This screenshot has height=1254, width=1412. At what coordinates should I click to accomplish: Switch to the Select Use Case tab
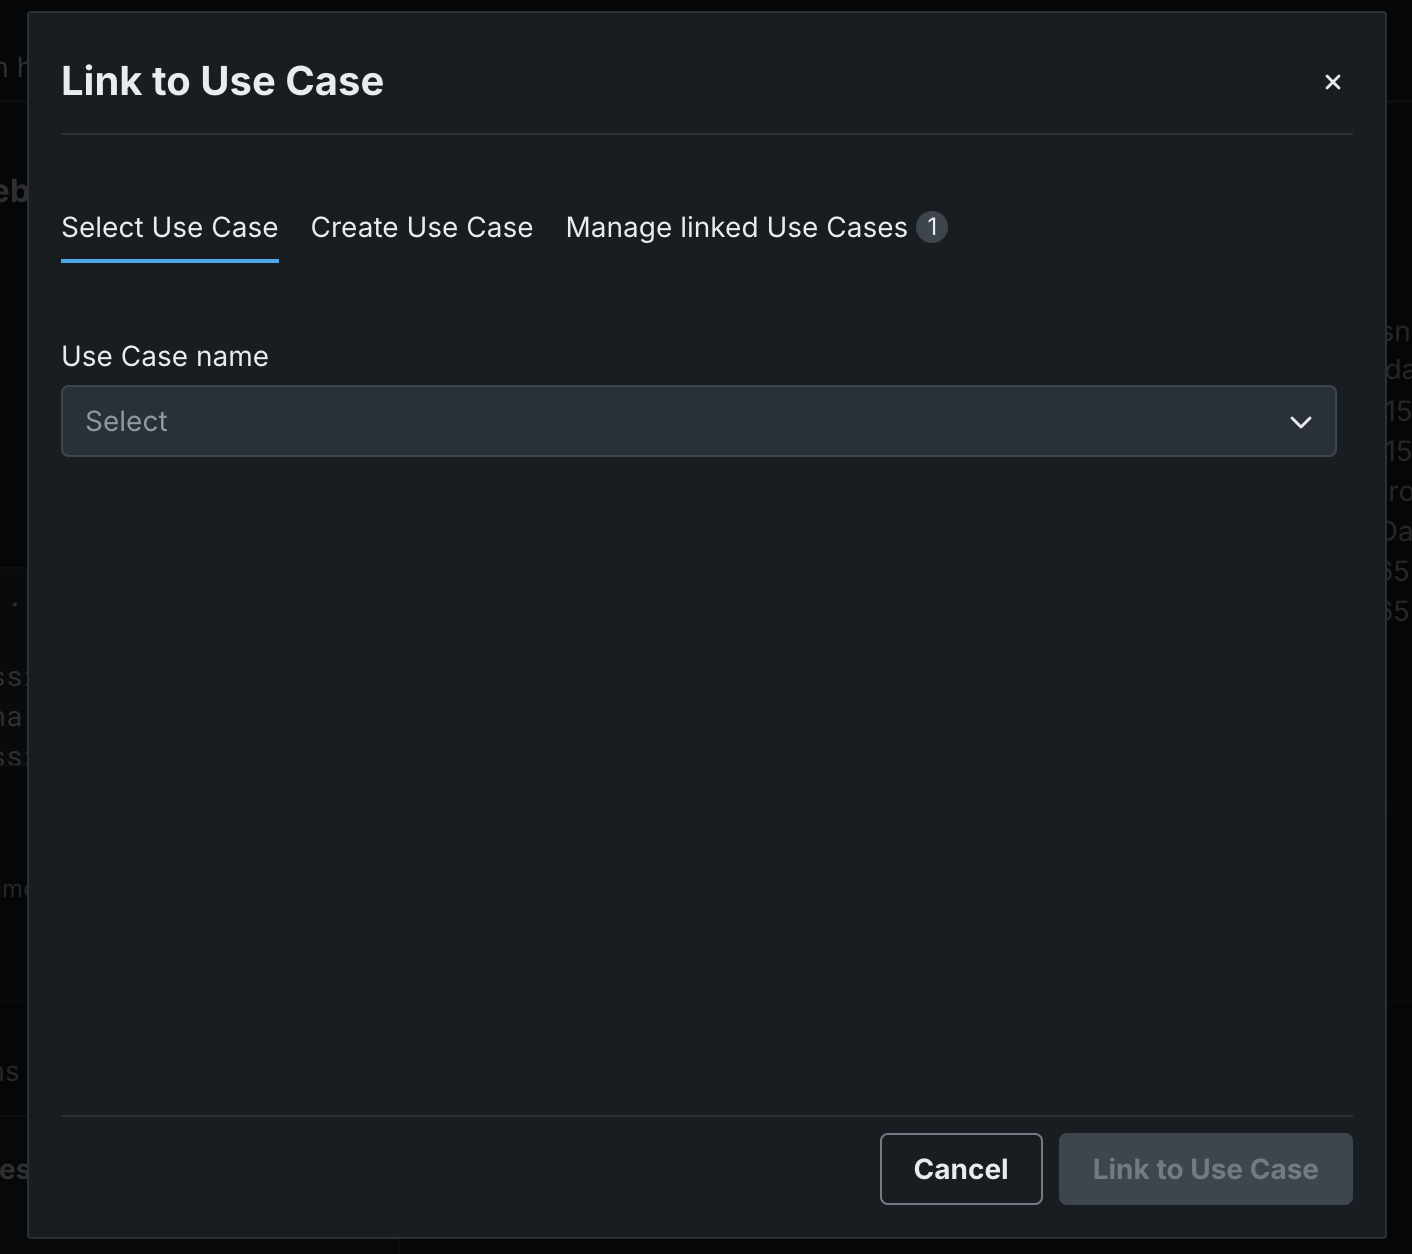pyautogui.click(x=170, y=228)
